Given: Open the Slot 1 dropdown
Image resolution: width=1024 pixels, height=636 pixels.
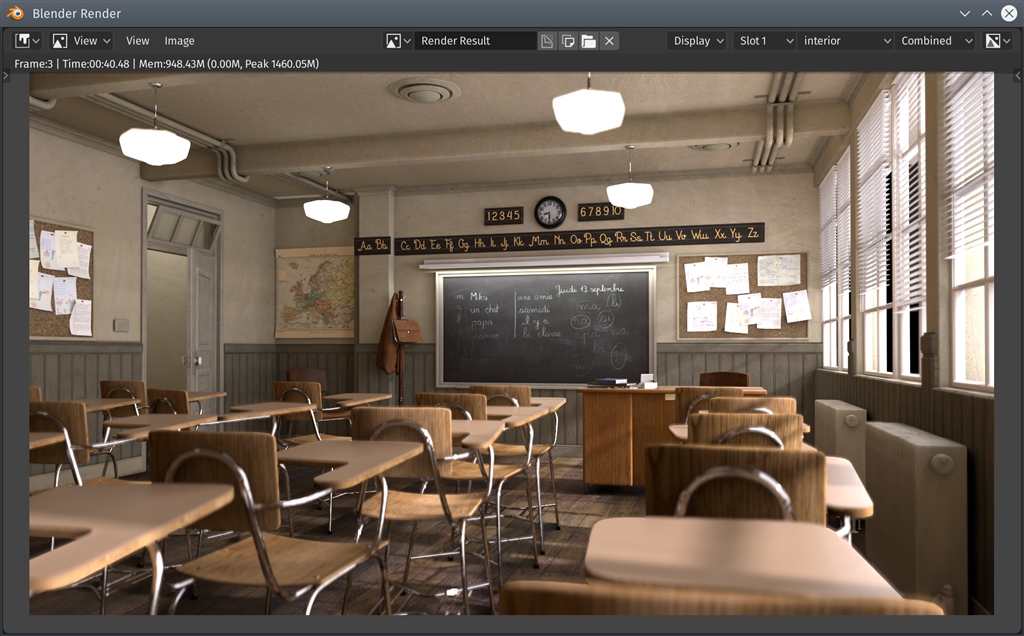Looking at the screenshot, I should pos(765,40).
